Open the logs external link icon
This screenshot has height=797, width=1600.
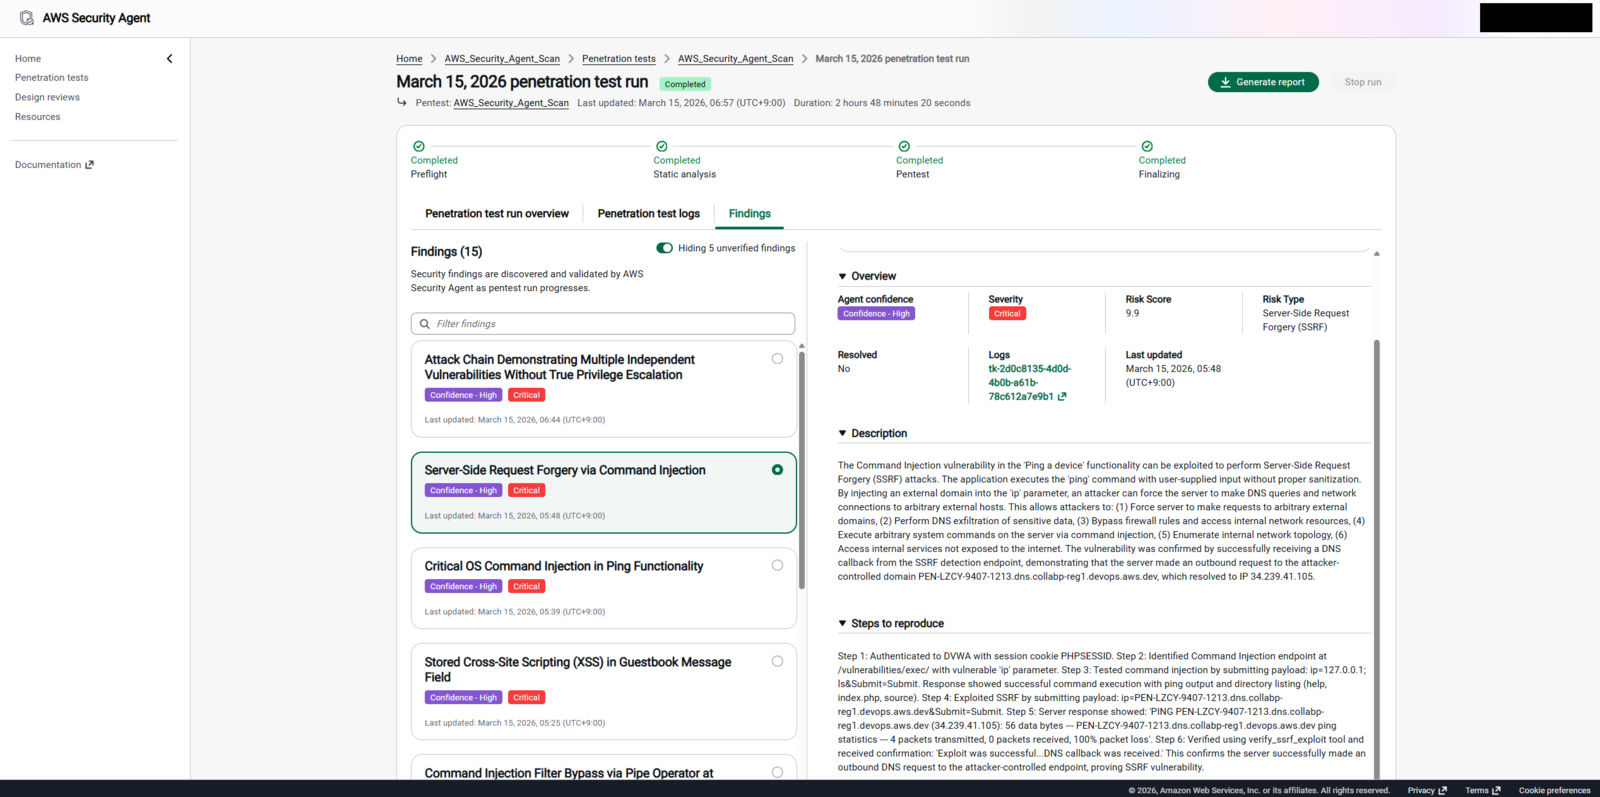tap(1062, 397)
